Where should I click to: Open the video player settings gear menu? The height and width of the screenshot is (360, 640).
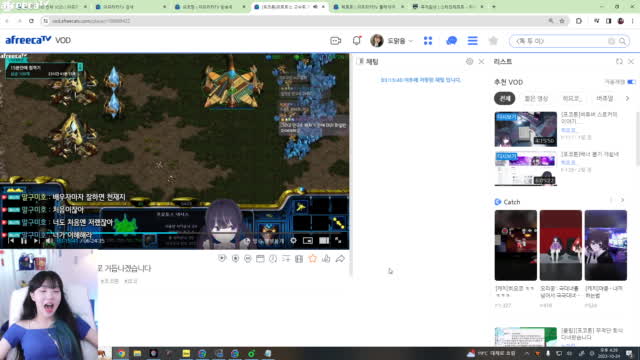[293, 241]
